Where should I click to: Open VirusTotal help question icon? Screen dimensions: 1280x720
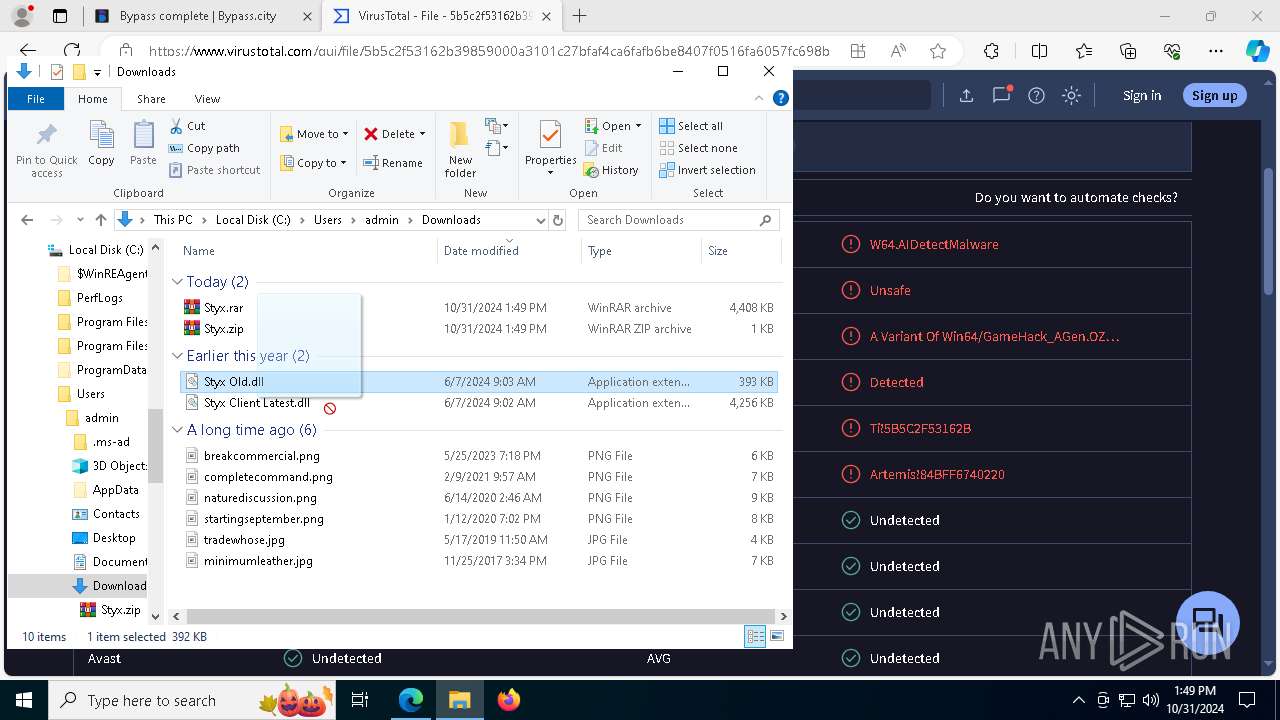(1036, 96)
